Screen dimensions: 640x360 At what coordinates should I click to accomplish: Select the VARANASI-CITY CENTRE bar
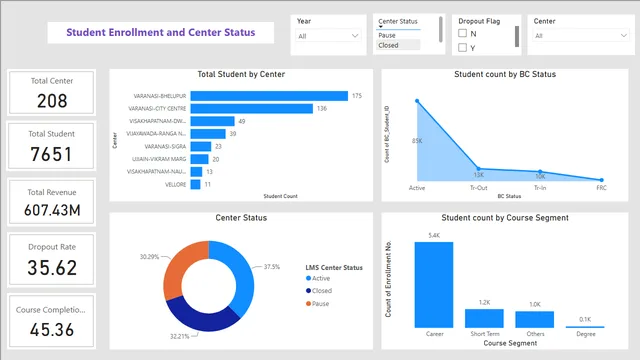[x=251, y=109]
